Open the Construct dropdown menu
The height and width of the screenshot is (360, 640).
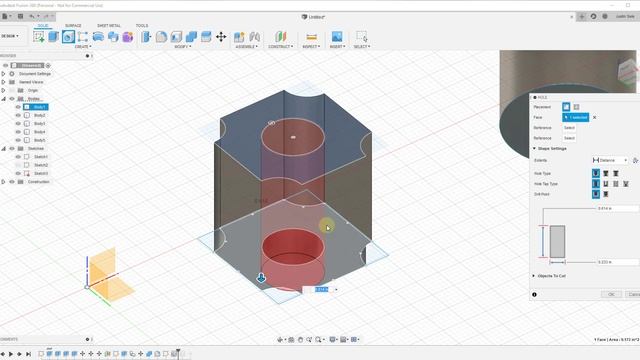pos(281,47)
